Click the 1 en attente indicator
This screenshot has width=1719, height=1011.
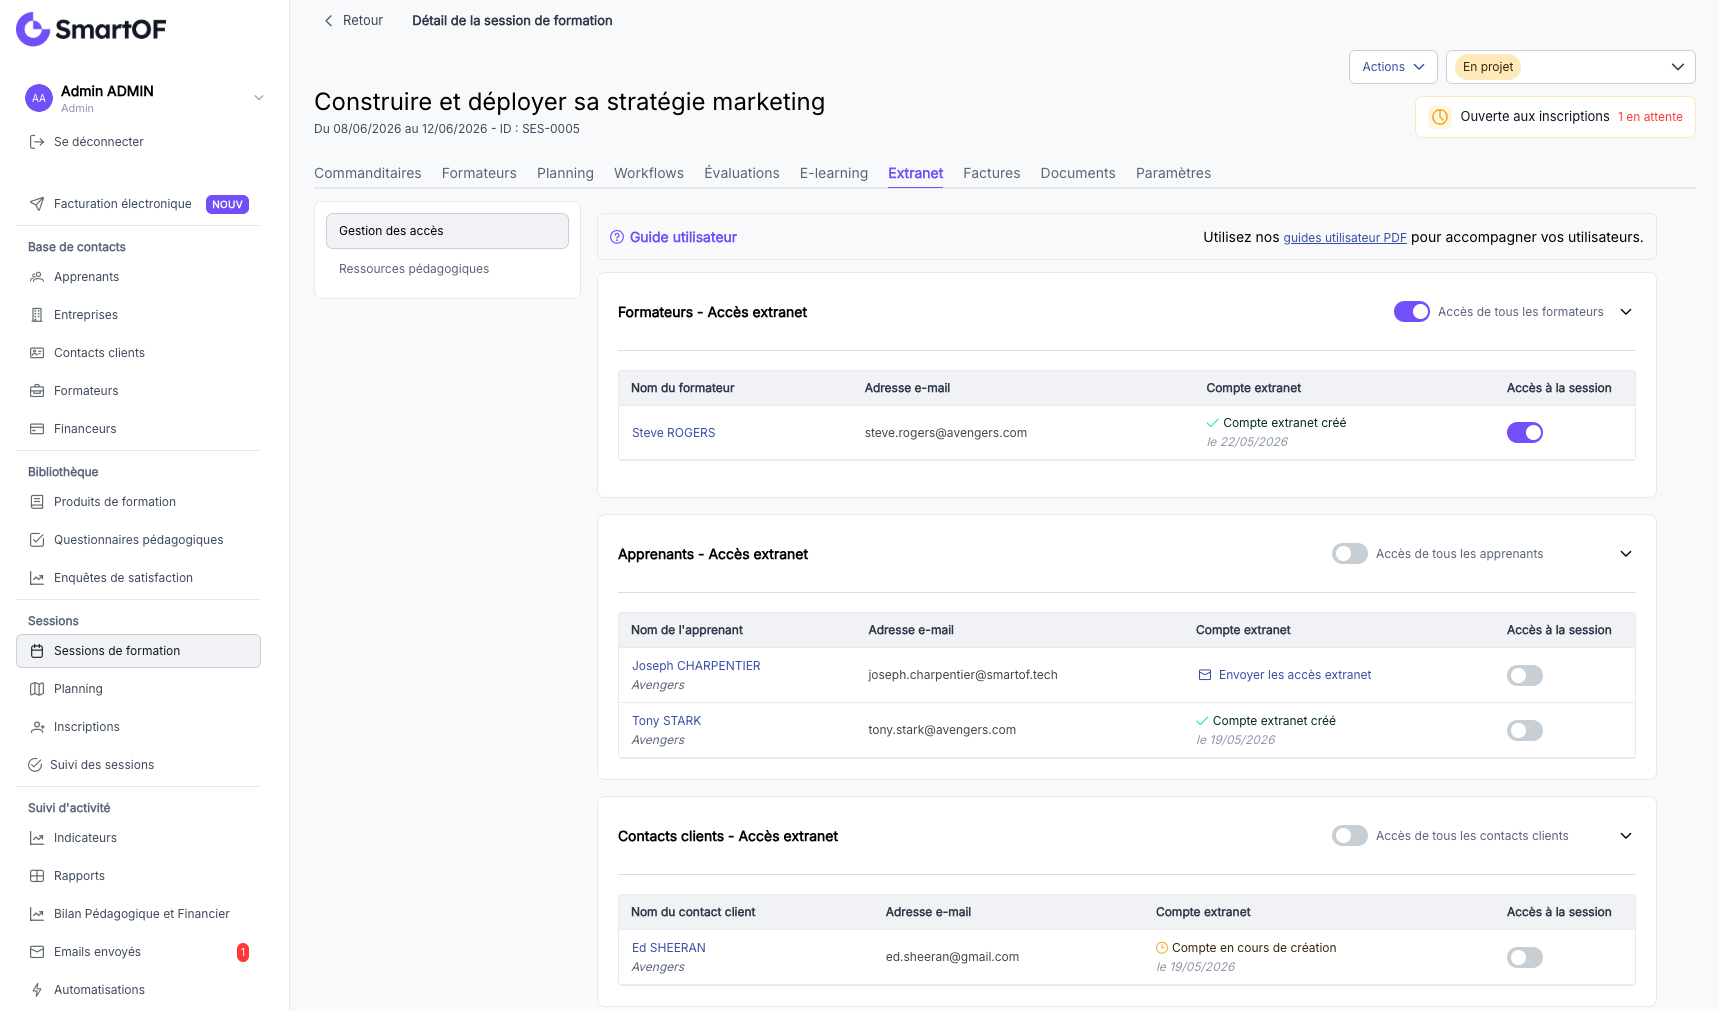[x=1650, y=117]
